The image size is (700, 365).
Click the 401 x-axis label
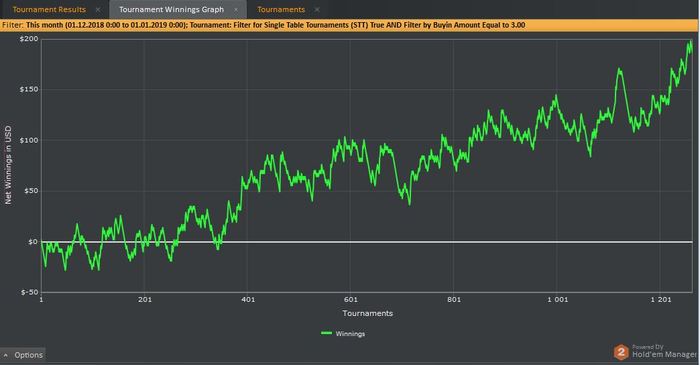click(x=248, y=299)
